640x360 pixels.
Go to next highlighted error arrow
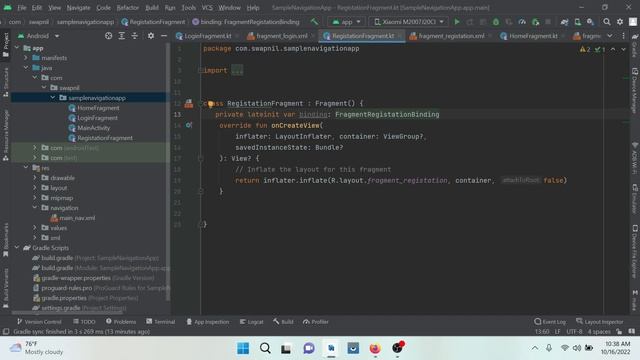click(623, 49)
